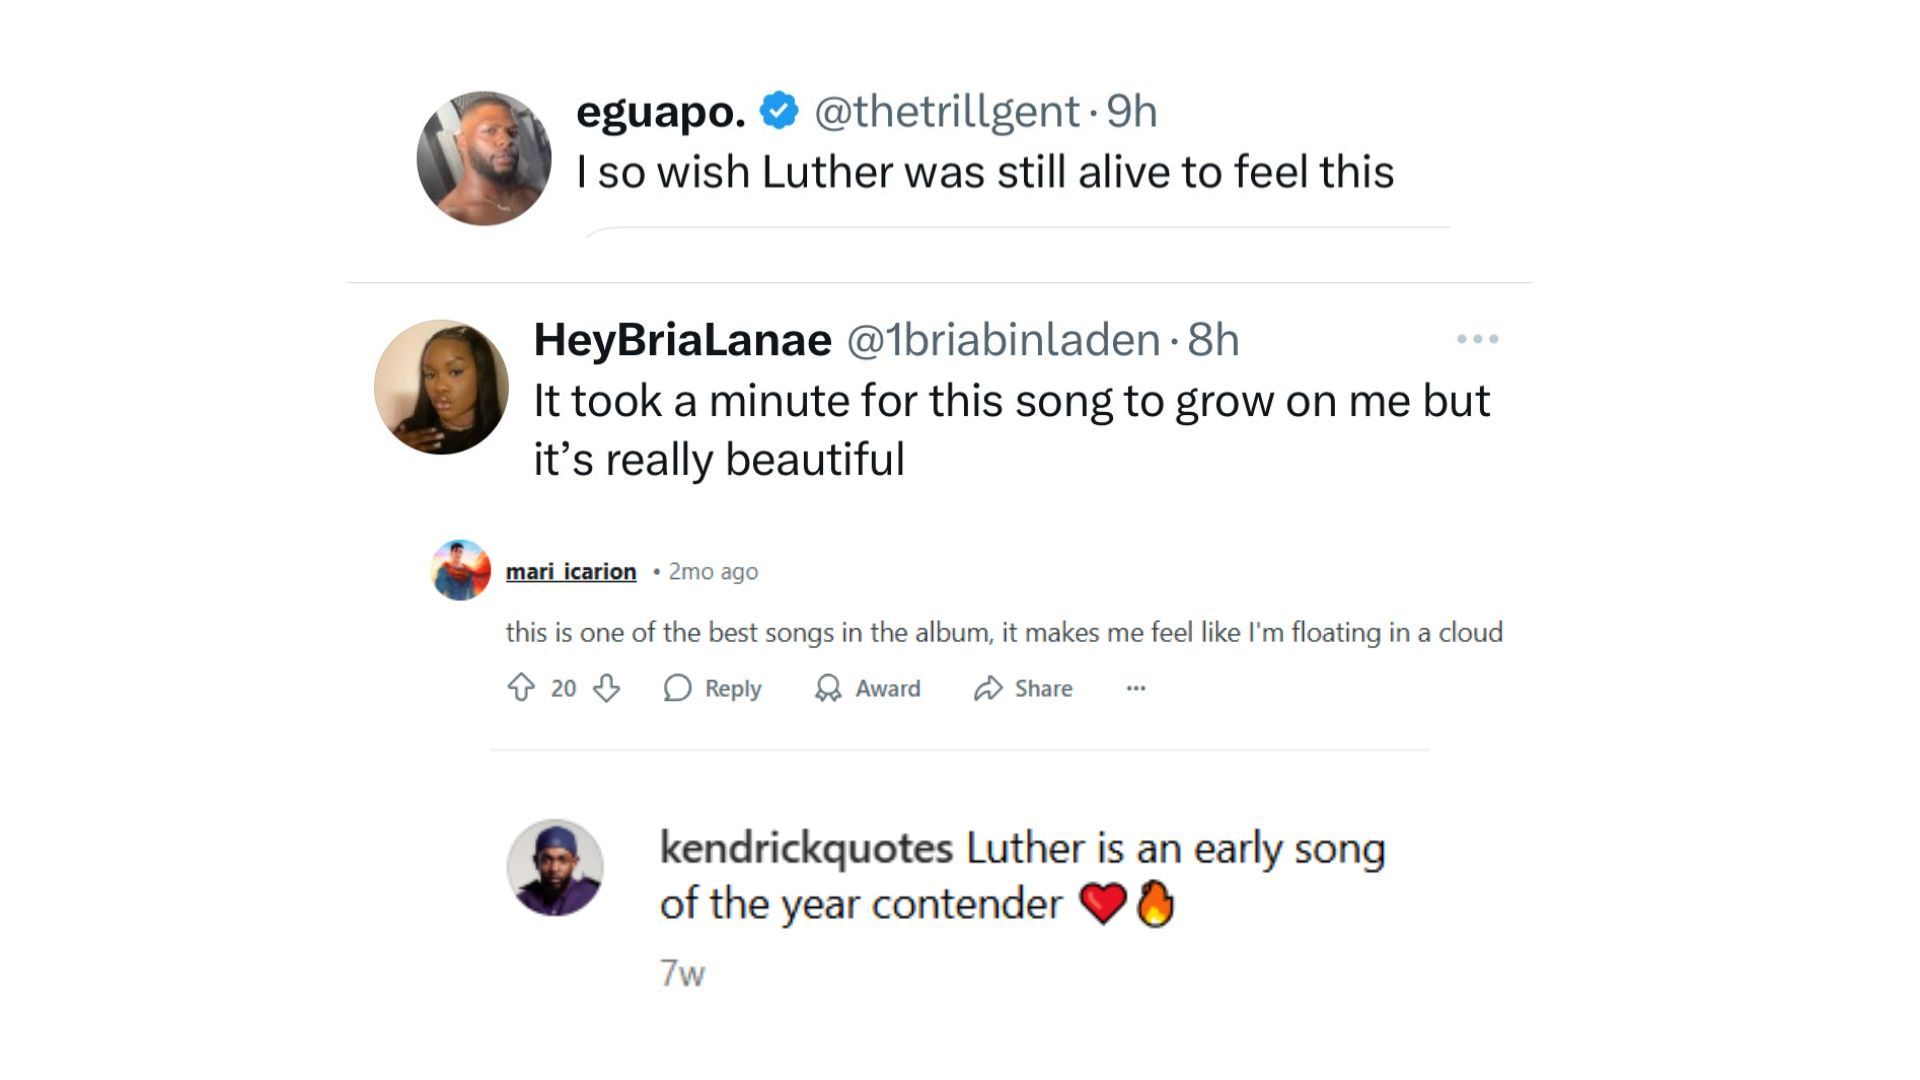The width and height of the screenshot is (1920, 1080).
Task: Click the Award ribbon icon
Action: tap(828, 688)
